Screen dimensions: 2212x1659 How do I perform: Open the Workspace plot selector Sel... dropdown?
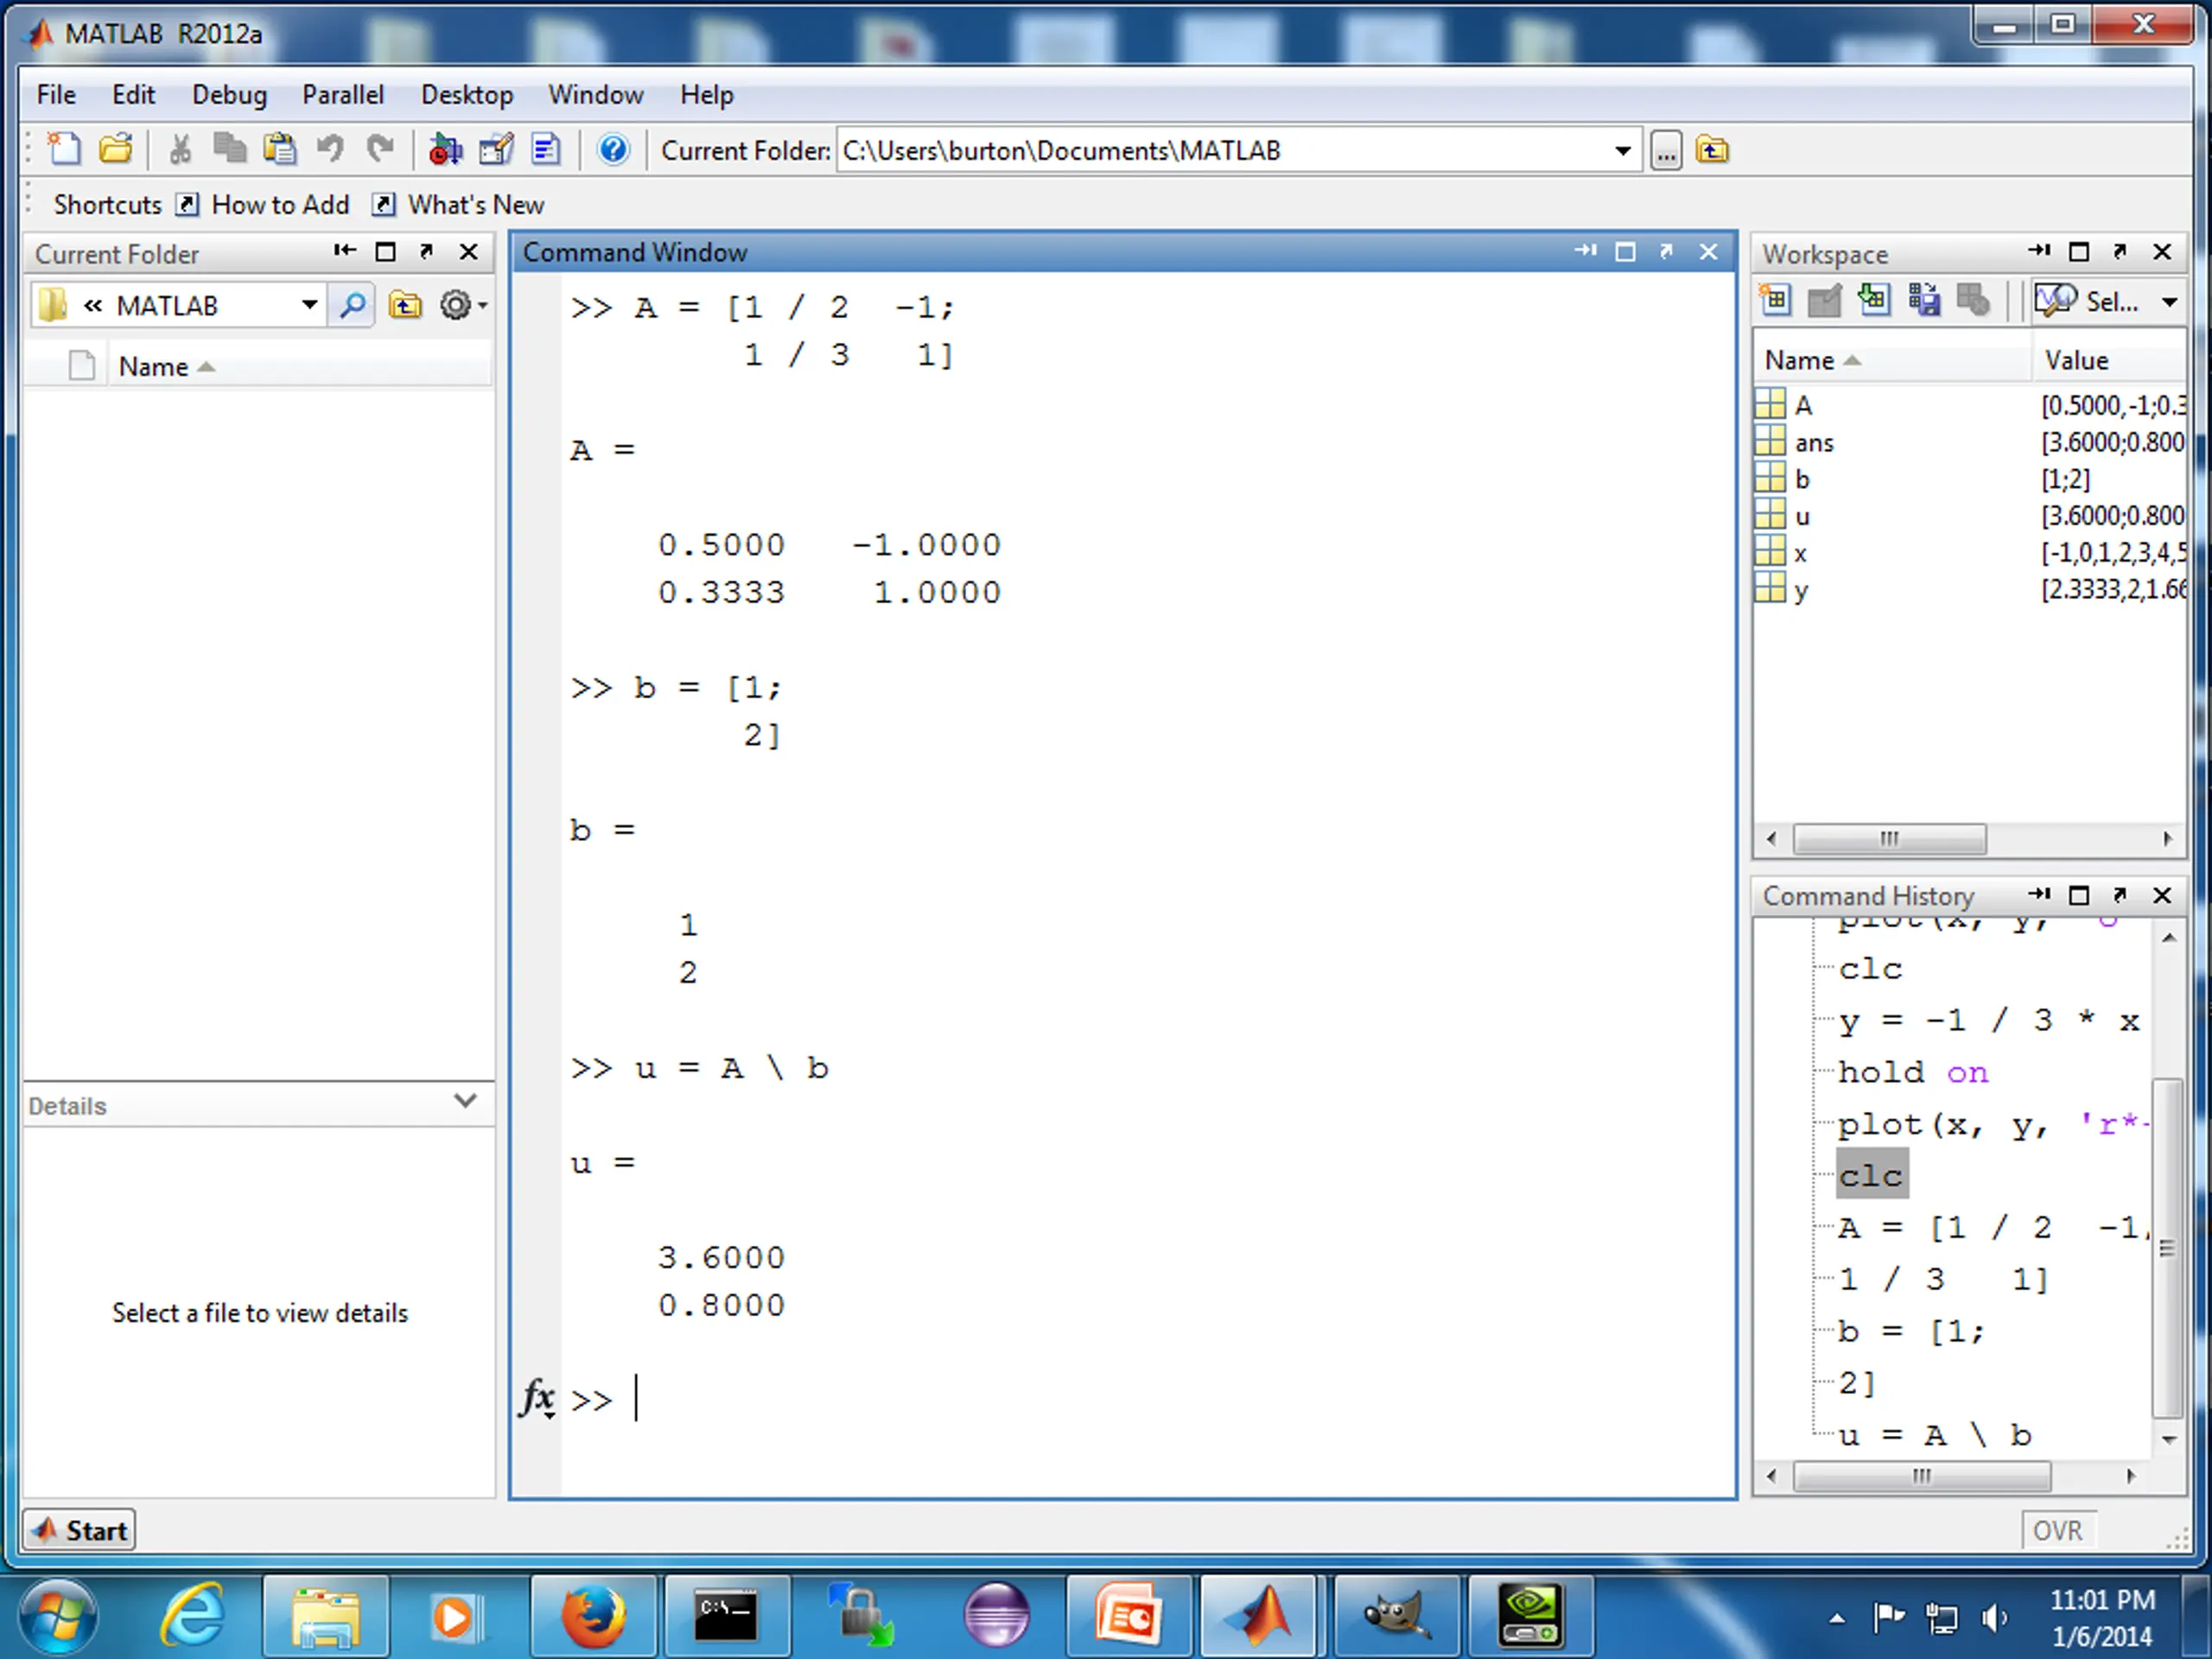[x=2107, y=301]
